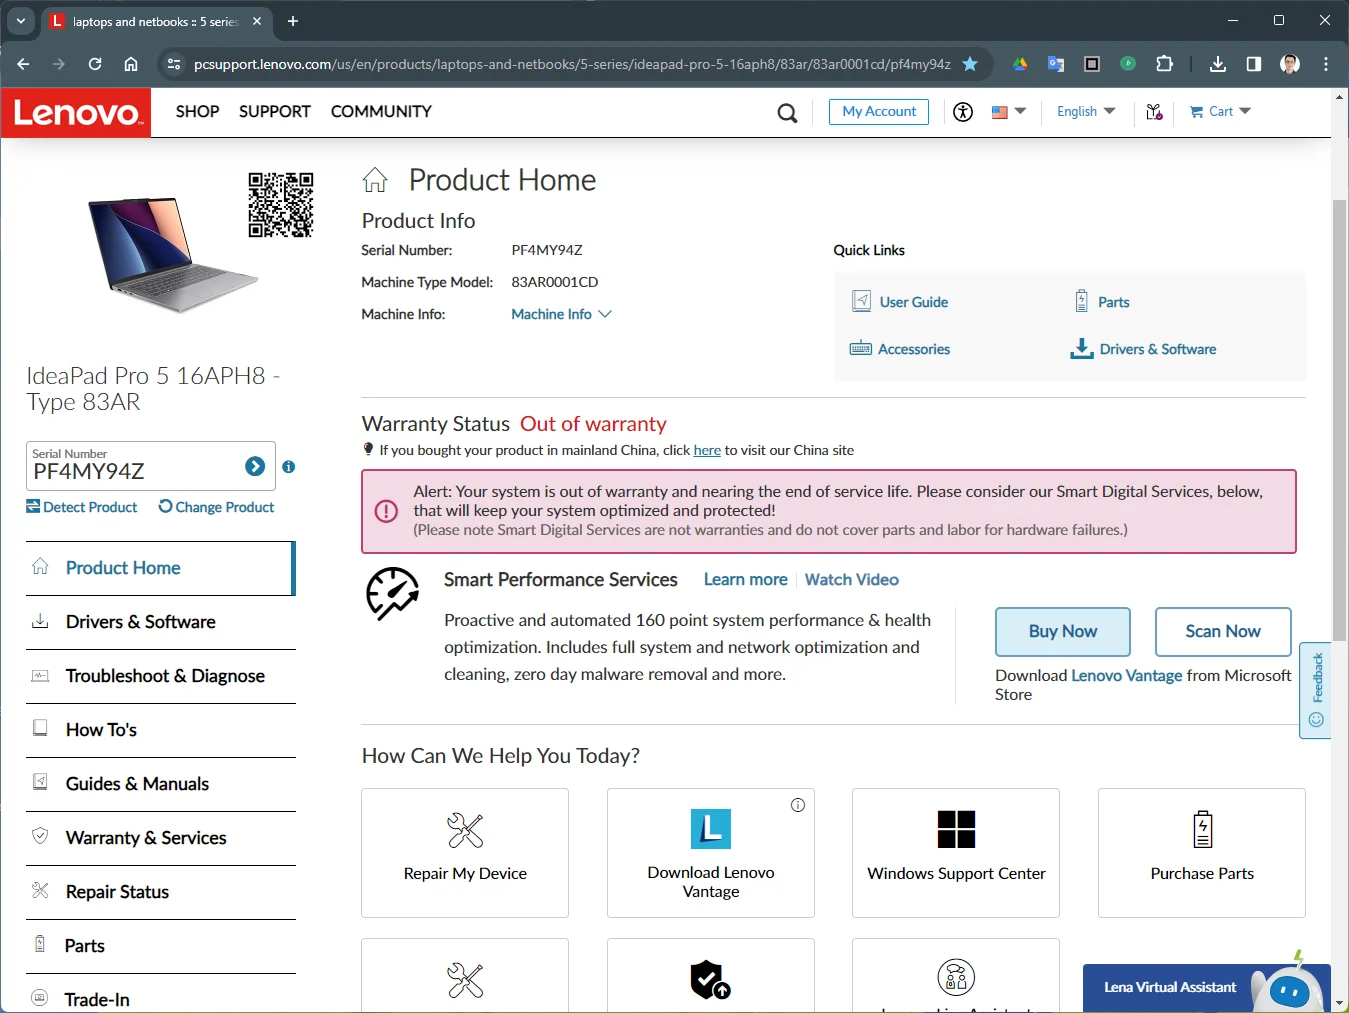
Task: Open the Accessories quick link
Action: point(900,349)
